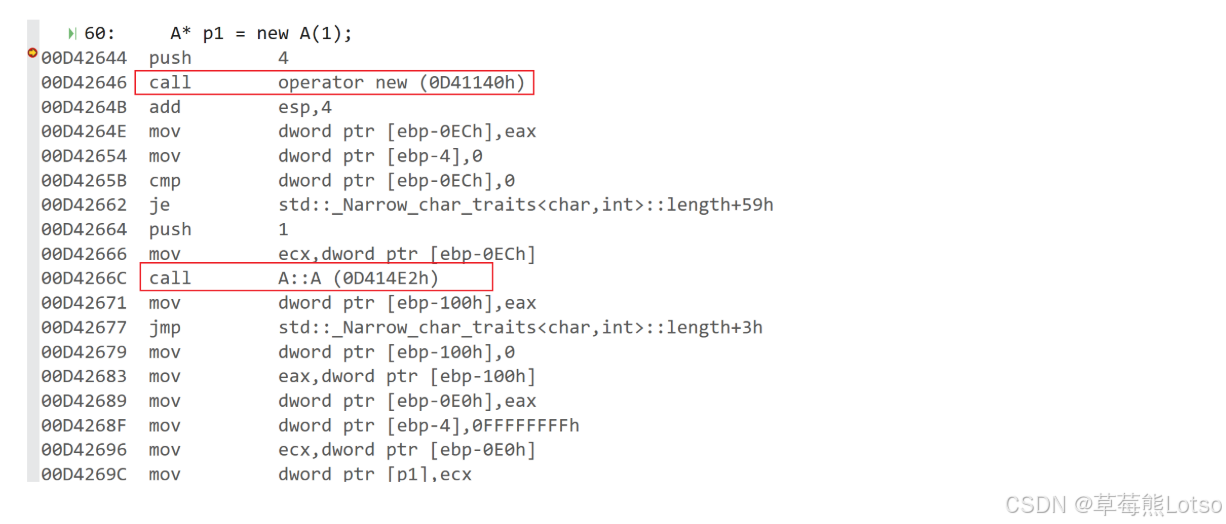Select address 00D42644 push 4 line

(x=165, y=58)
